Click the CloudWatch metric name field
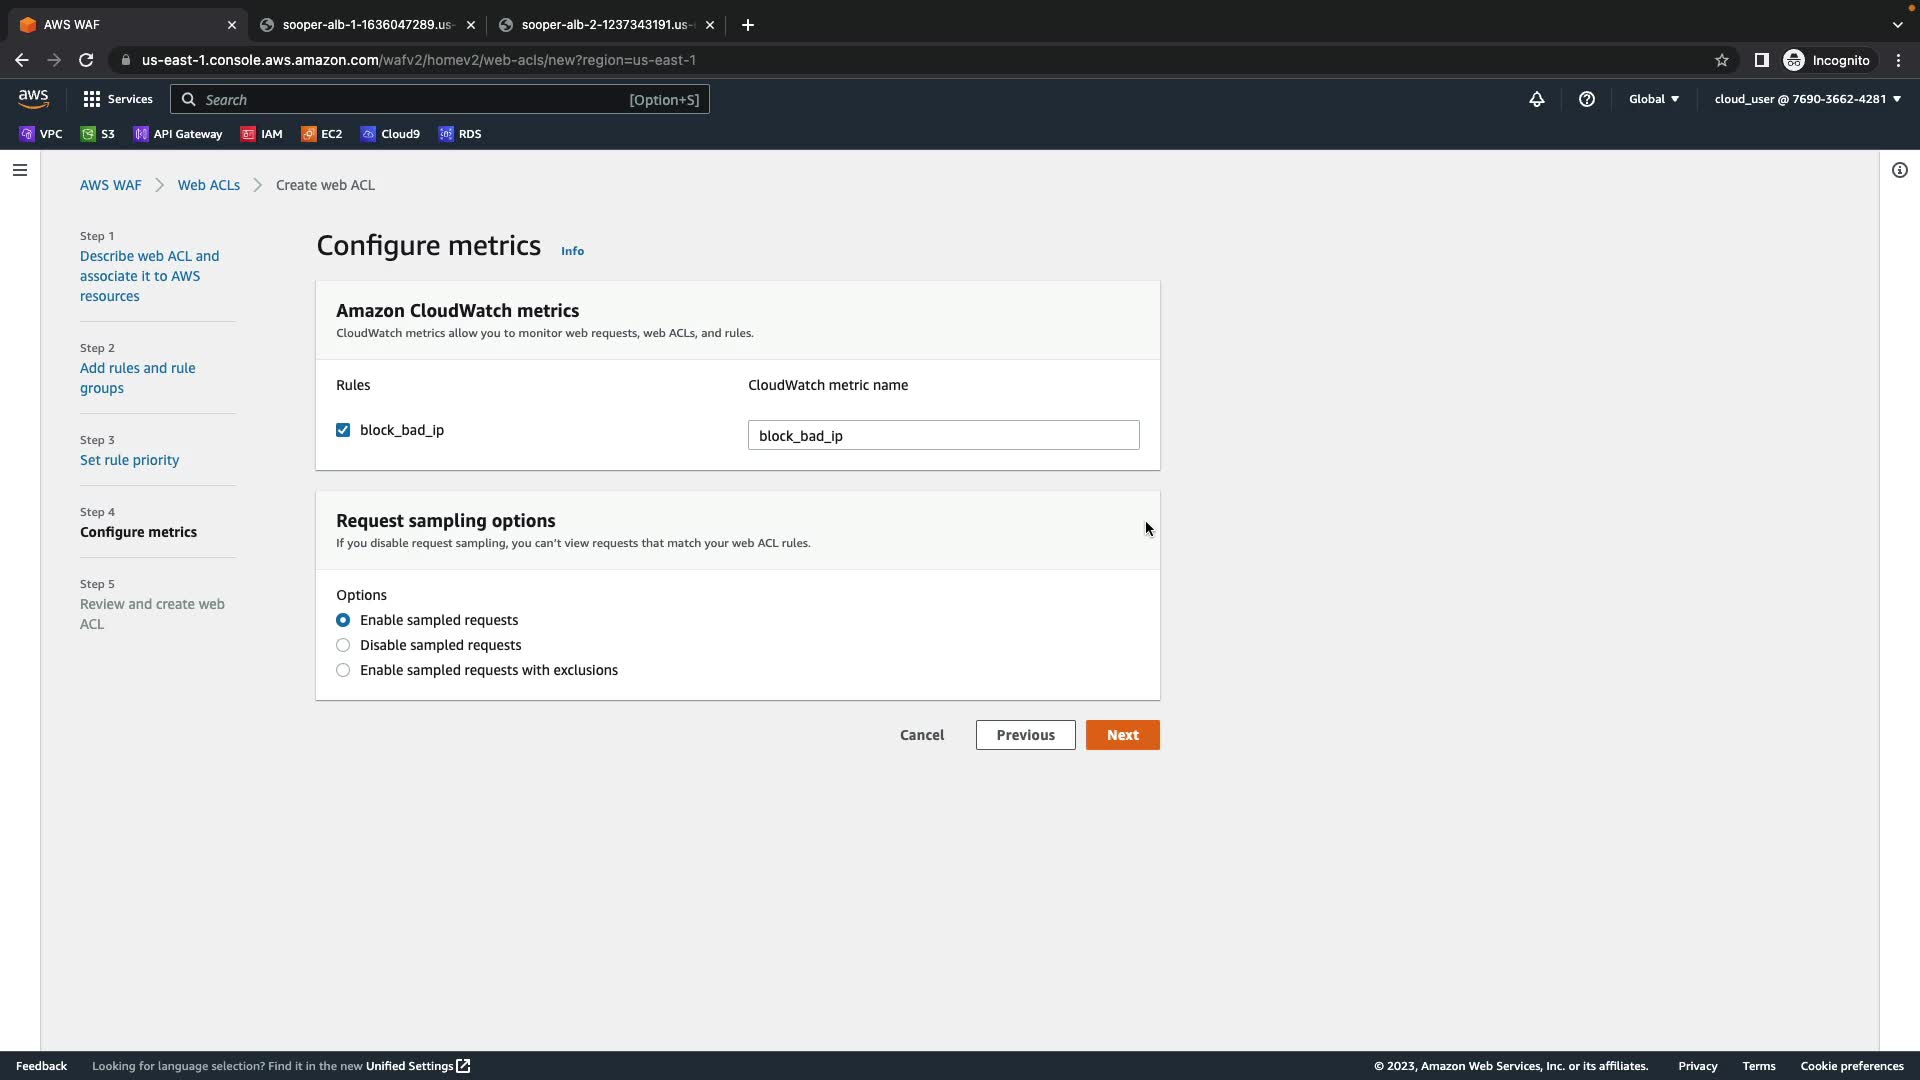Viewport: 1920px width, 1080px height. (x=943, y=435)
